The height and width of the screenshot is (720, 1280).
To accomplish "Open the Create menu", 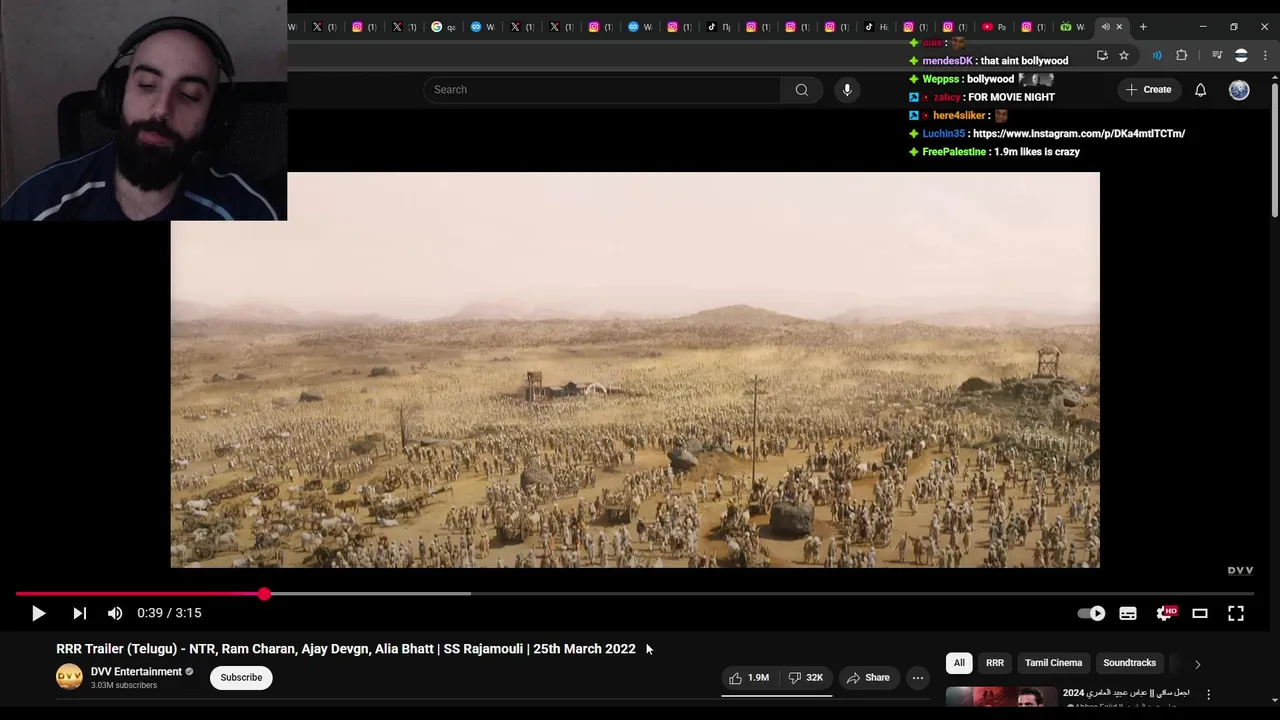I will 1148,90.
